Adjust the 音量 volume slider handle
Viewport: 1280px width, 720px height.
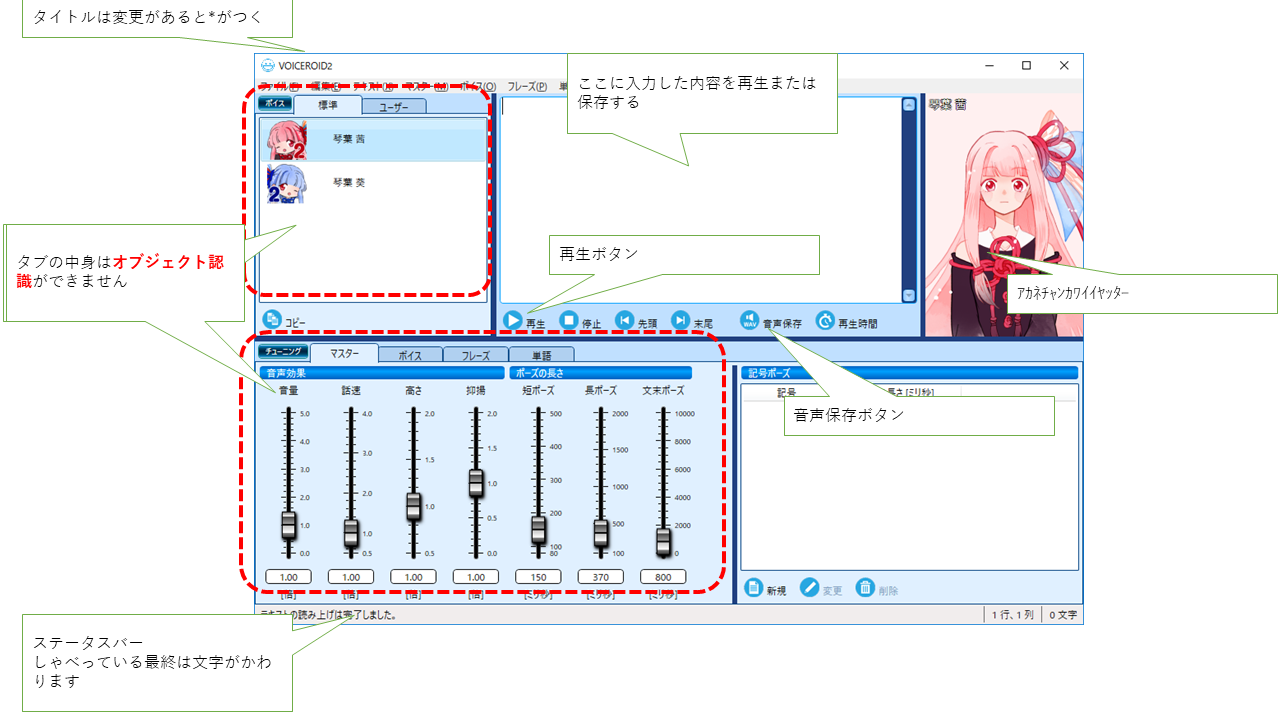click(290, 524)
